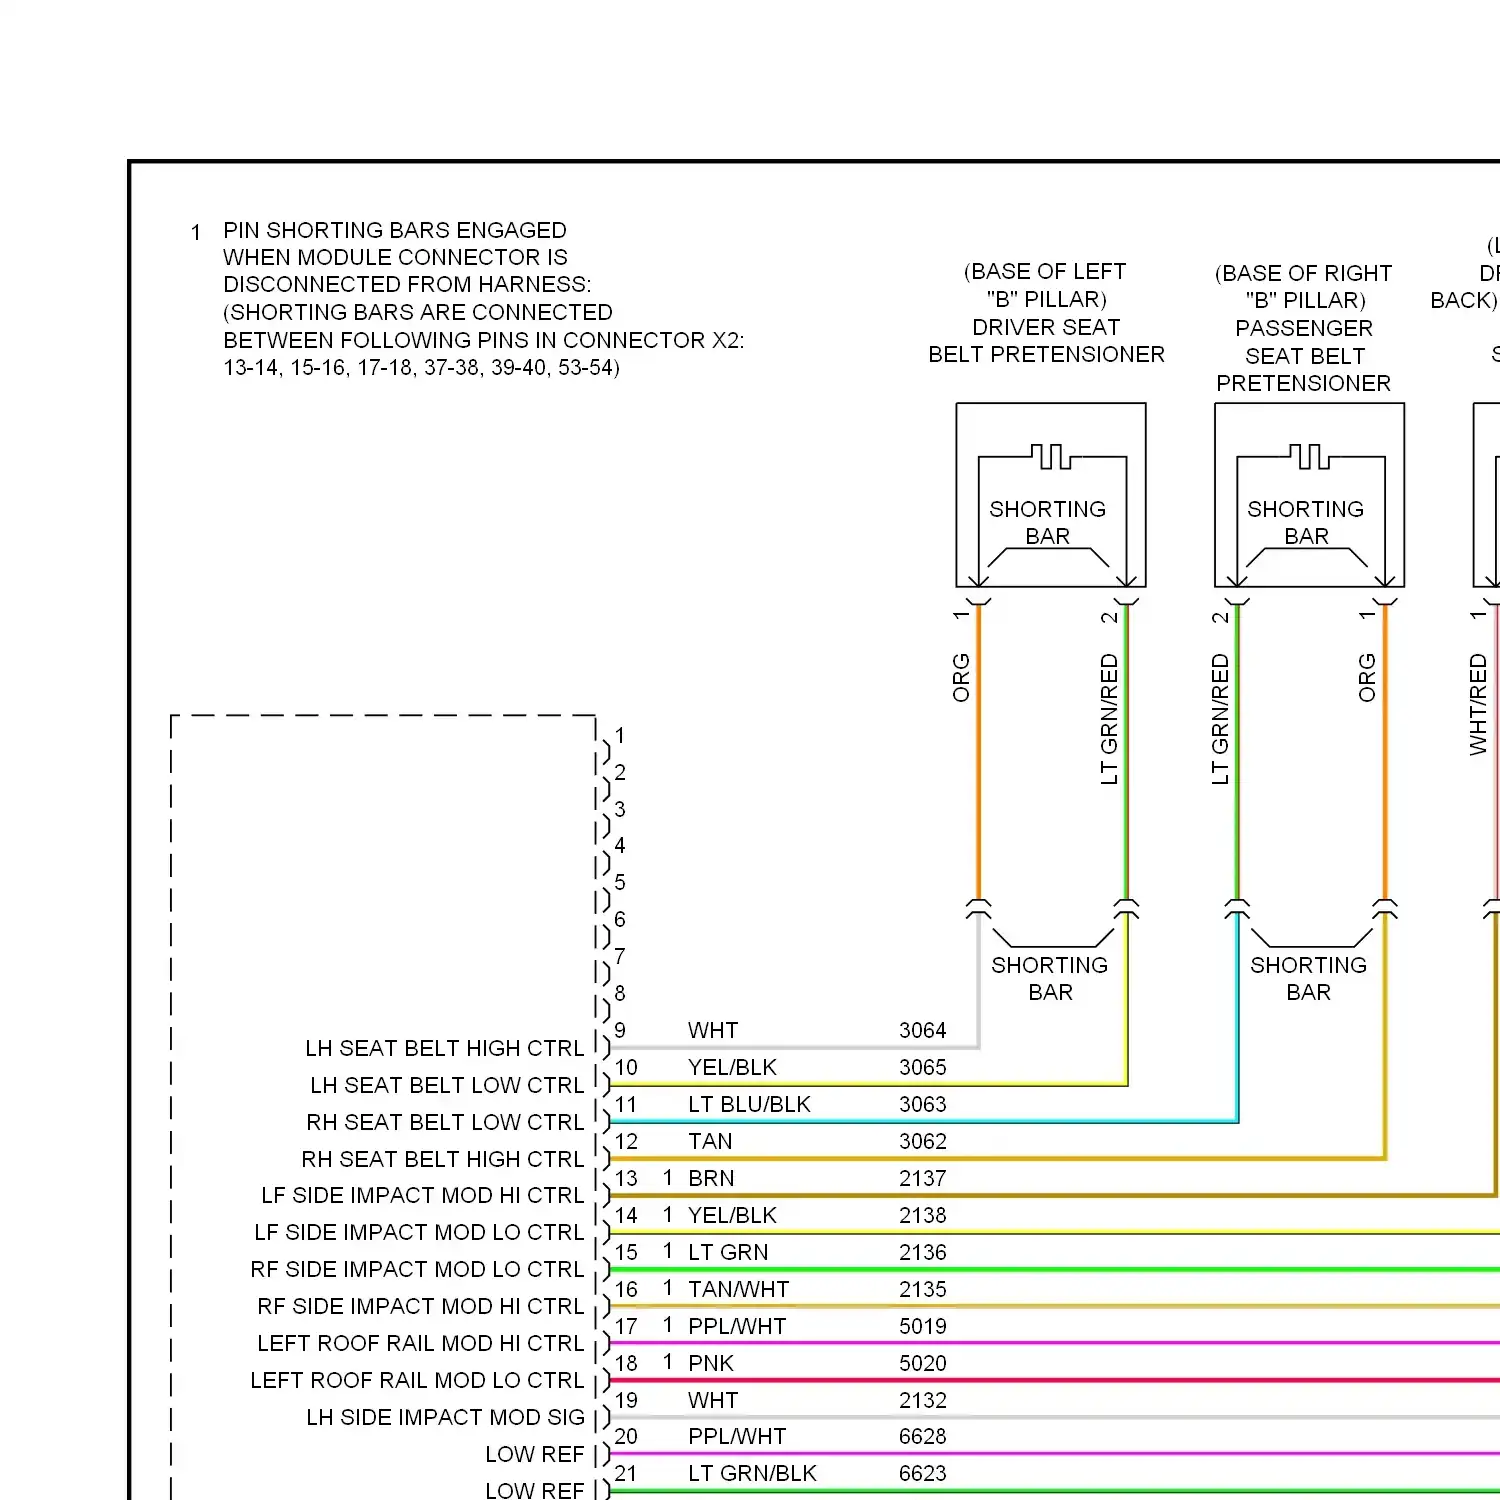The width and height of the screenshot is (1500, 1500).
Task: Click 'SHORTING BAR' inside driver pretensioner box
Action: (x=1048, y=522)
